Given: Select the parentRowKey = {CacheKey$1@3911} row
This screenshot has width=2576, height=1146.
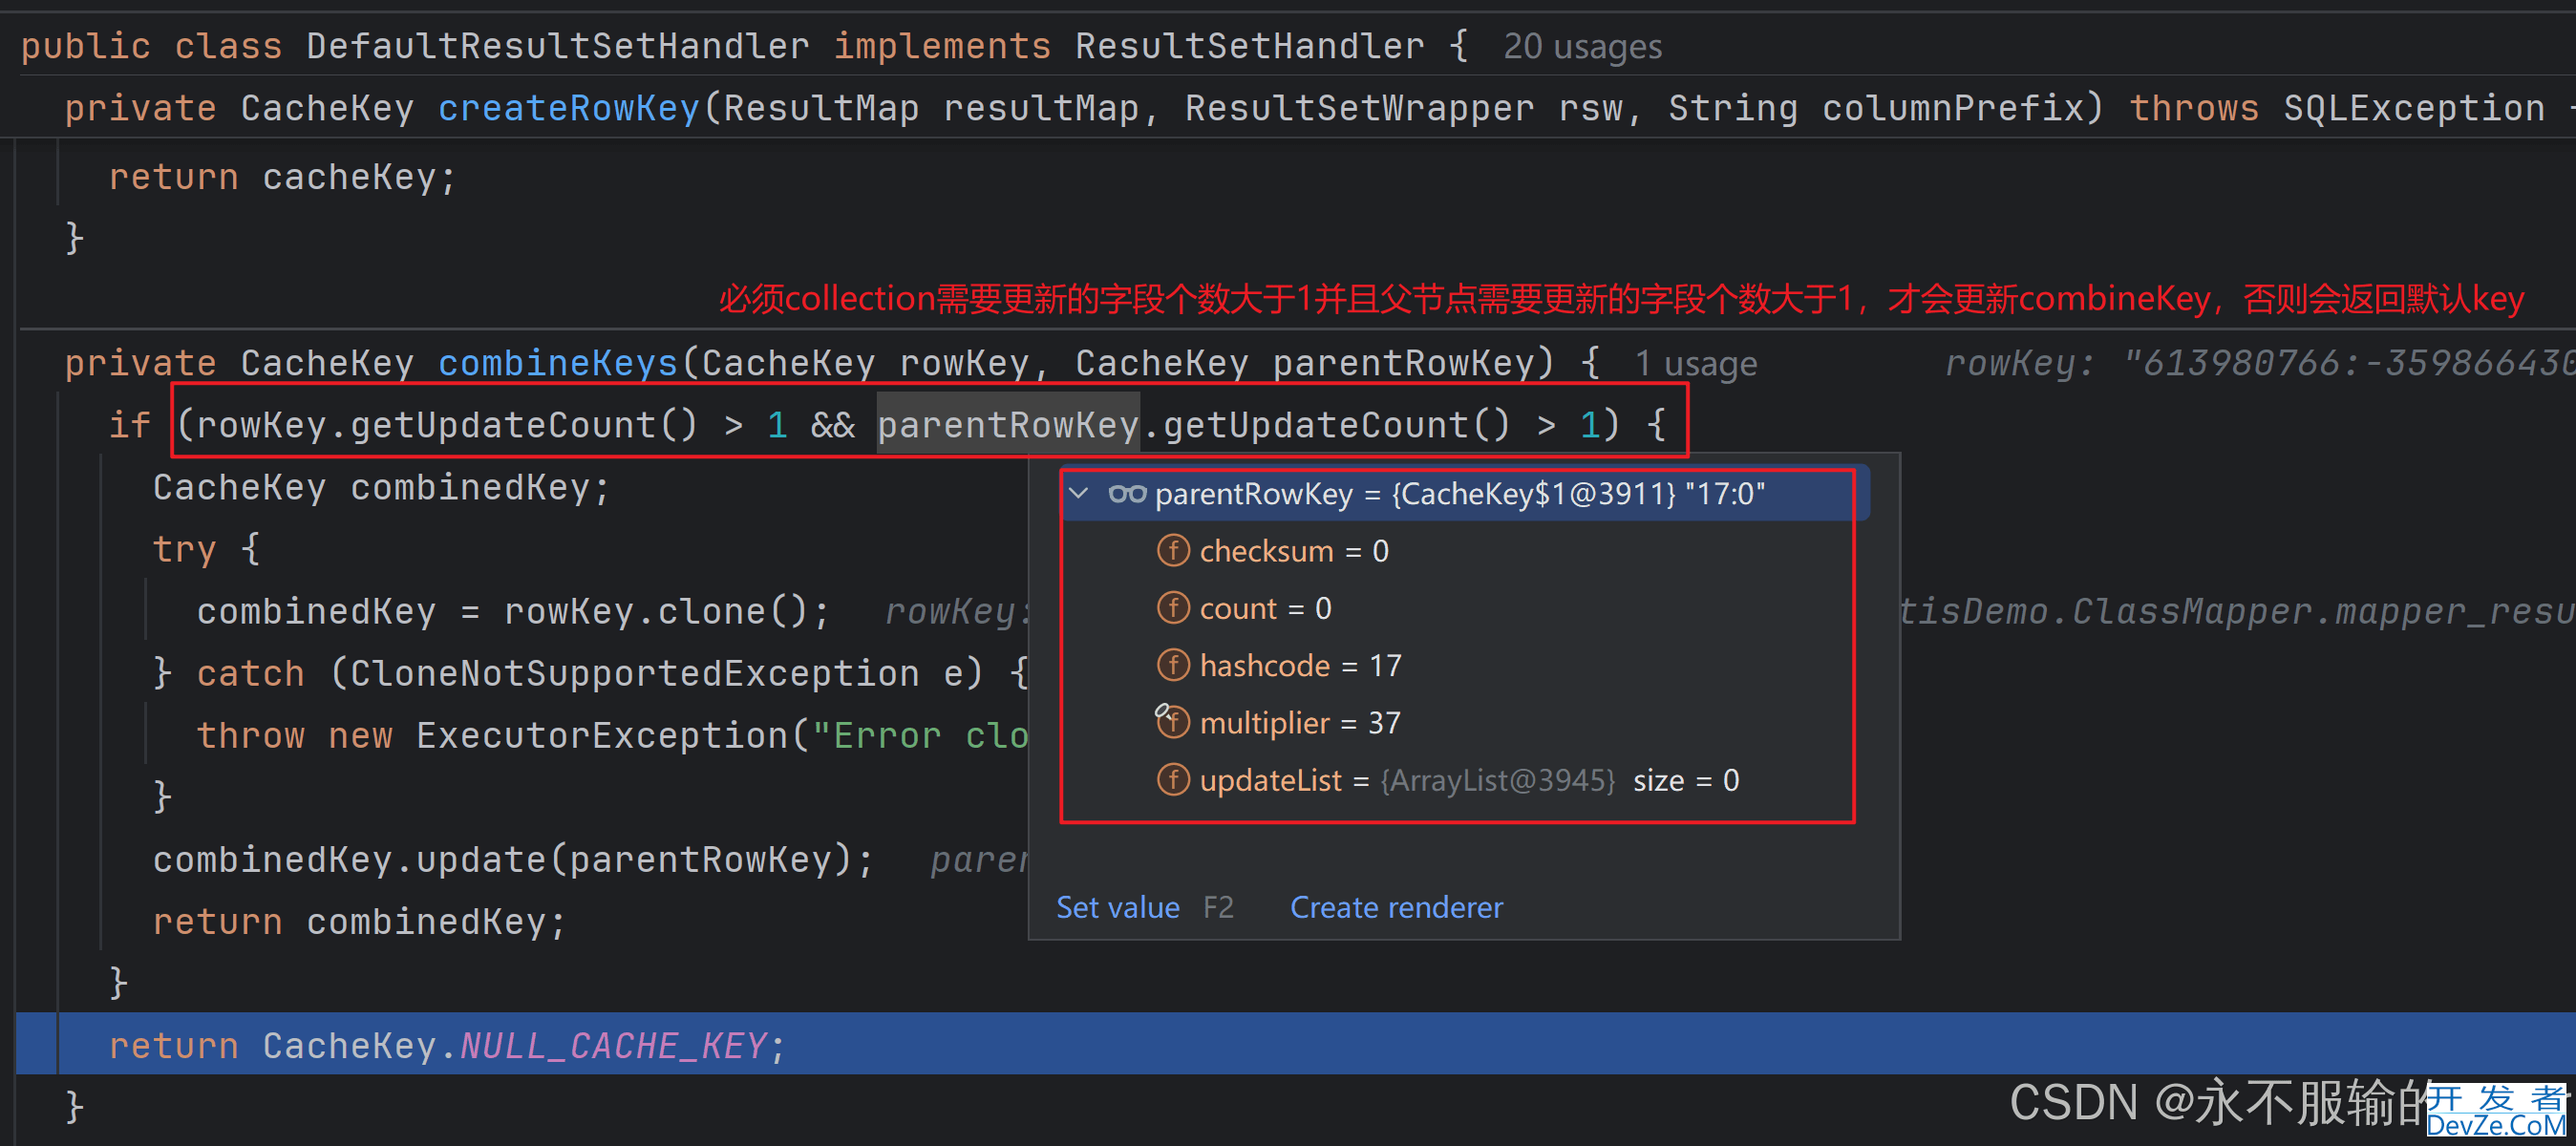Looking at the screenshot, I should [1465, 494].
